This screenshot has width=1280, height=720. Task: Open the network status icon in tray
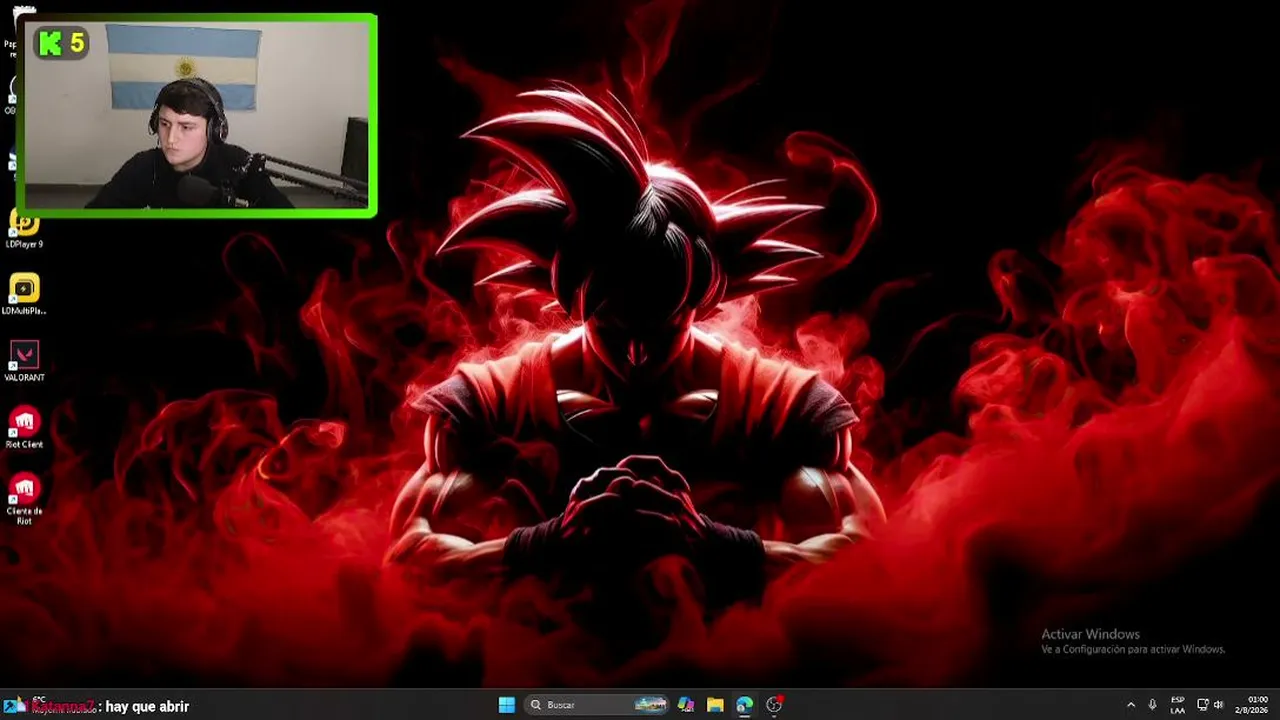coord(1203,705)
